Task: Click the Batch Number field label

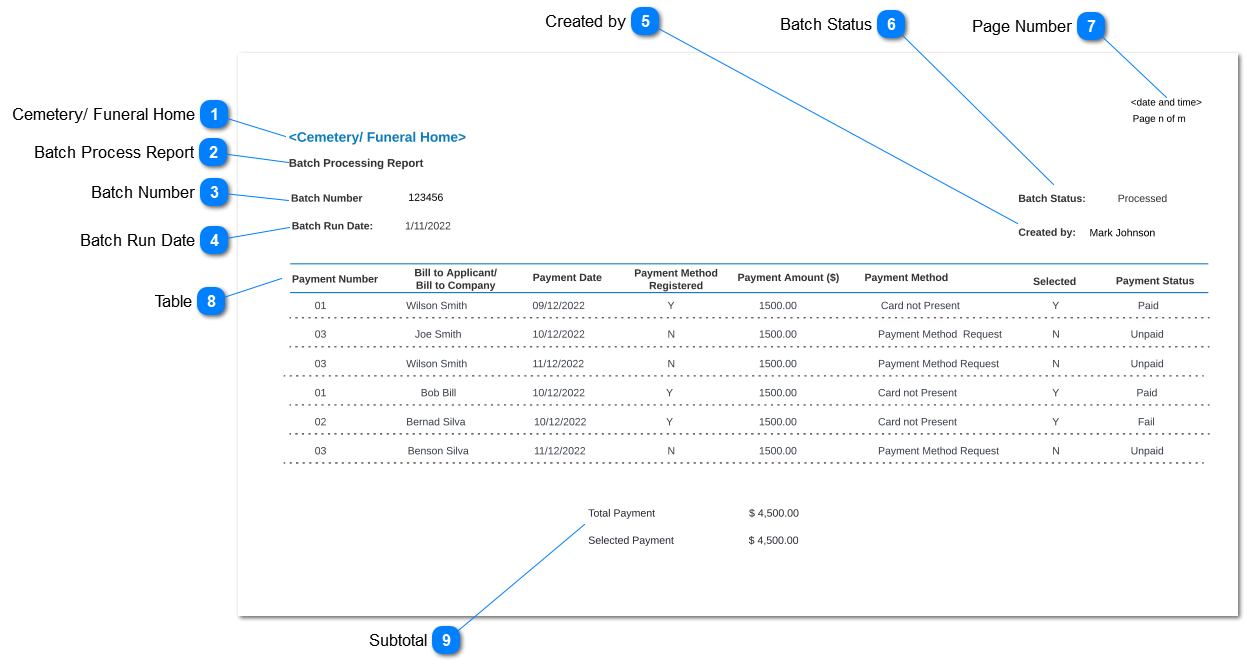Action: click(x=327, y=198)
